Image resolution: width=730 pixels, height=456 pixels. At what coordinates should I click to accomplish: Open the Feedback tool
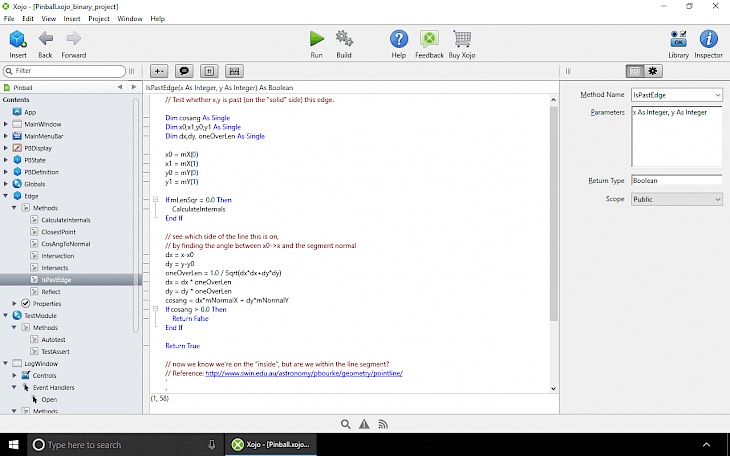pos(429,44)
